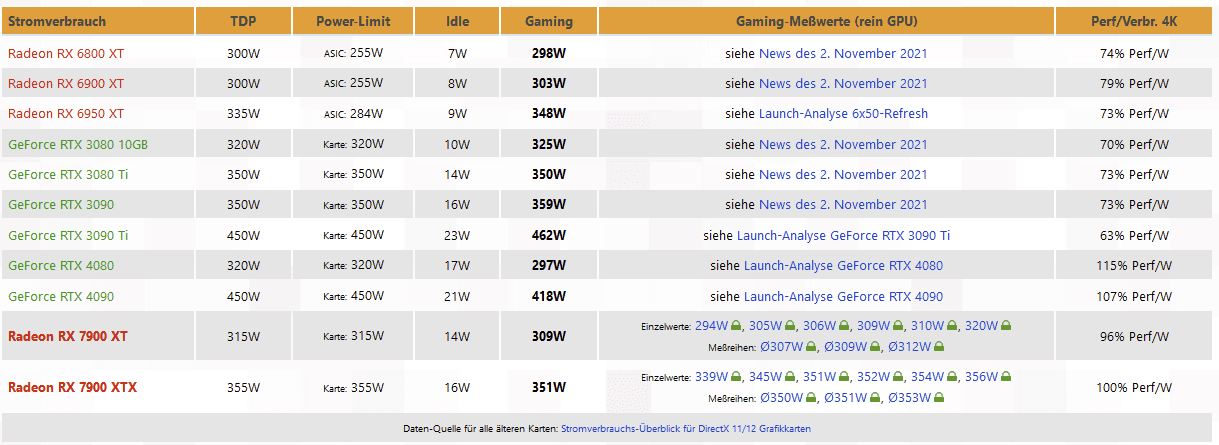
Task: Click the Gaming column header
Action: click(x=549, y=20)
